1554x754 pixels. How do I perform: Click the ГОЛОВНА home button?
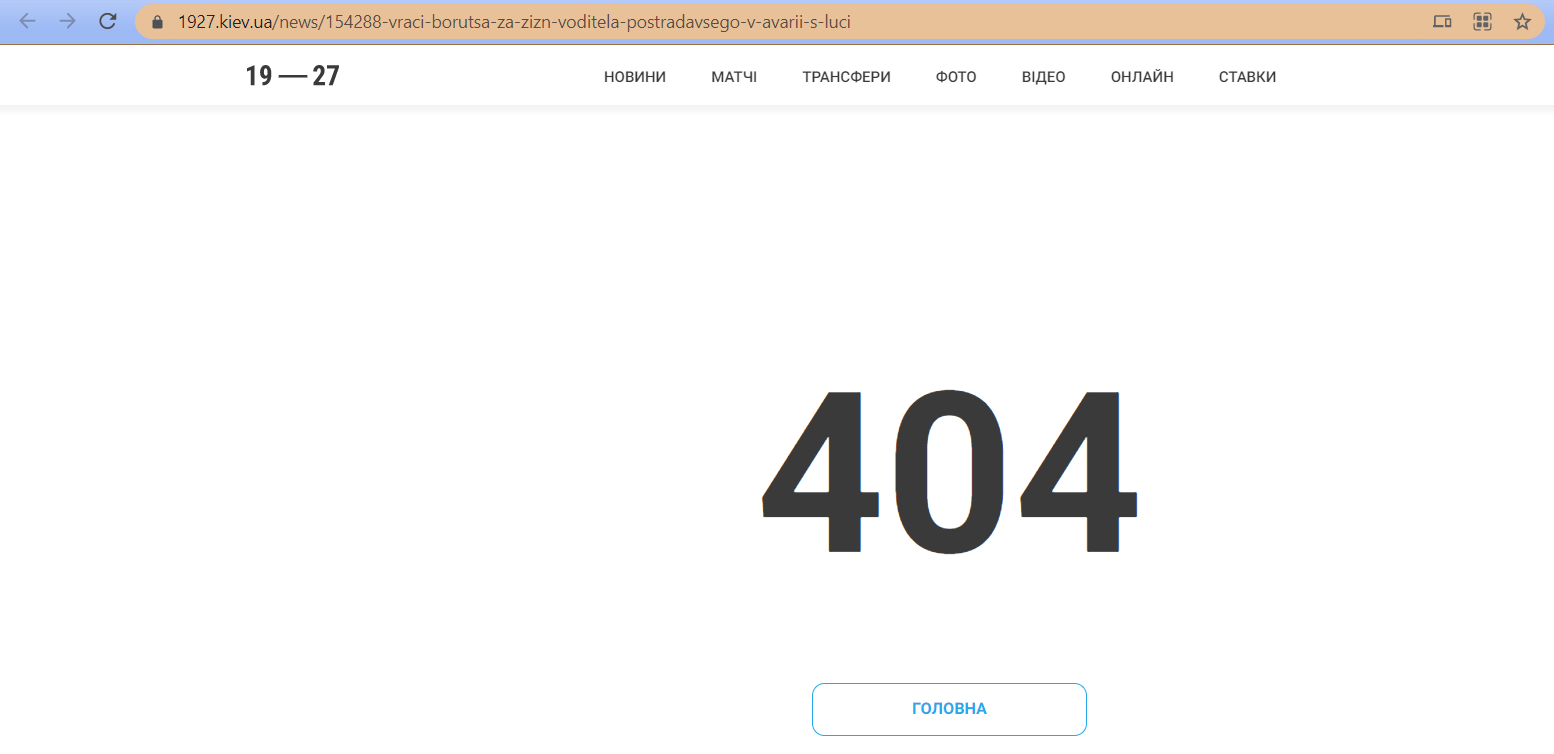[x=949, y=709]
